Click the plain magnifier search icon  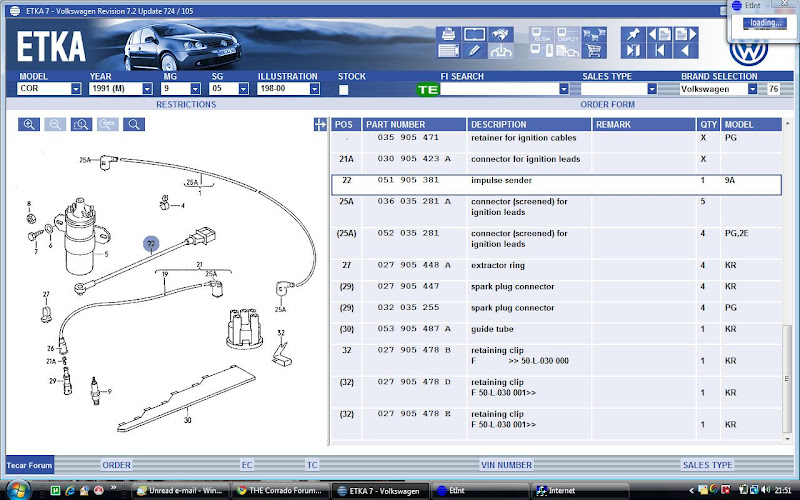(x=133, y=124)
